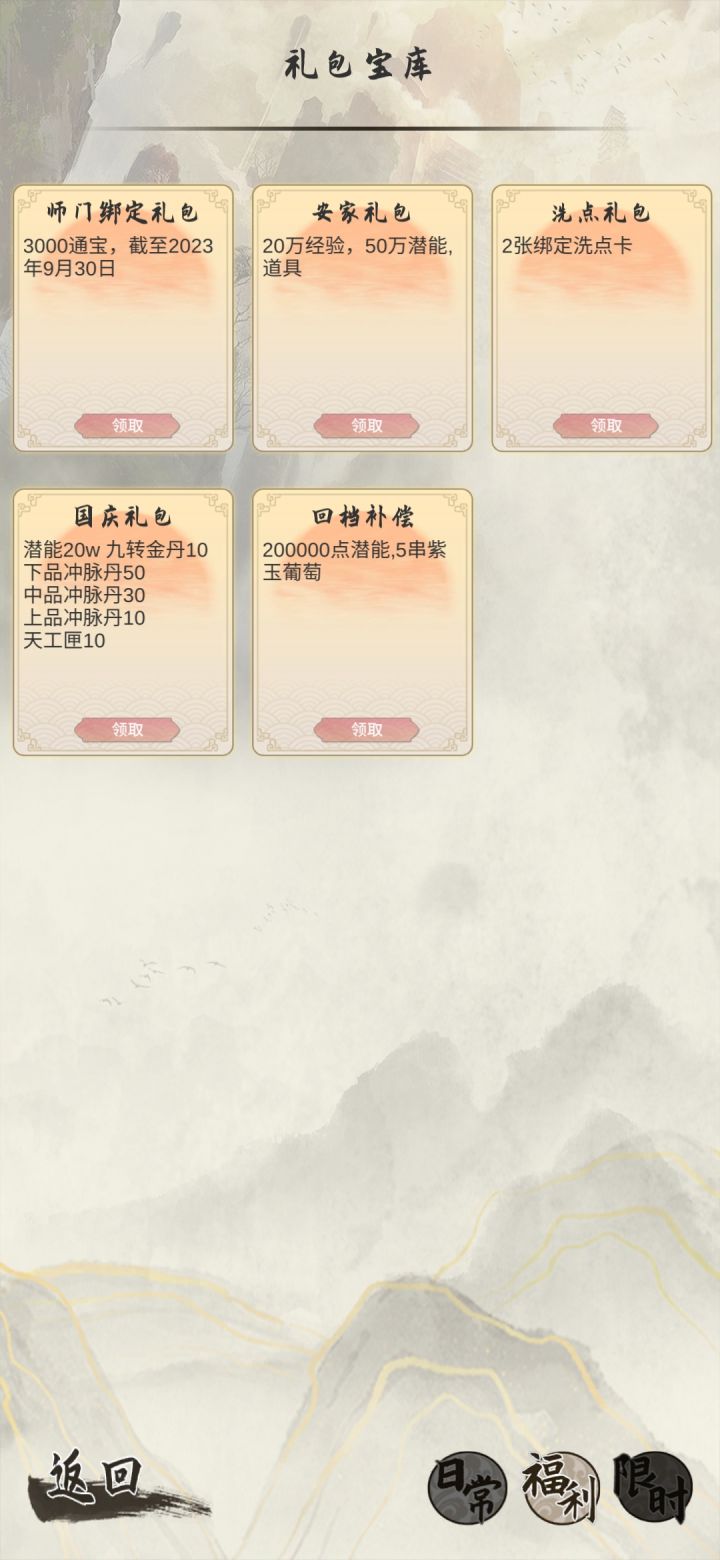Click the 礼包宝库 page heading
The height and width of the screenshot is (1560, 720).
pos(358,65)
